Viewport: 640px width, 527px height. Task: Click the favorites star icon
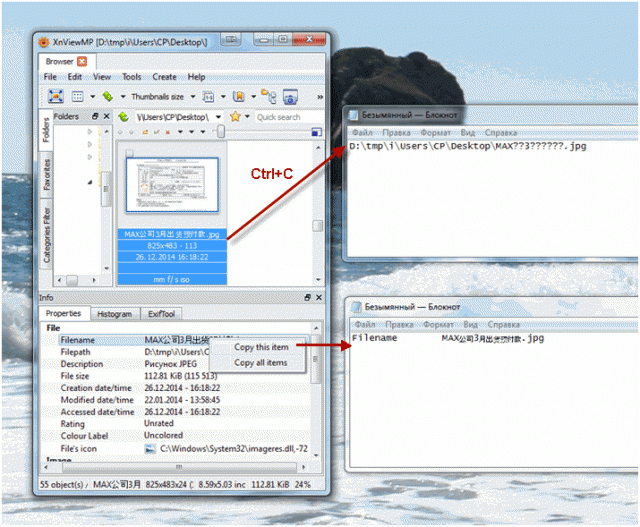point(235,117)
